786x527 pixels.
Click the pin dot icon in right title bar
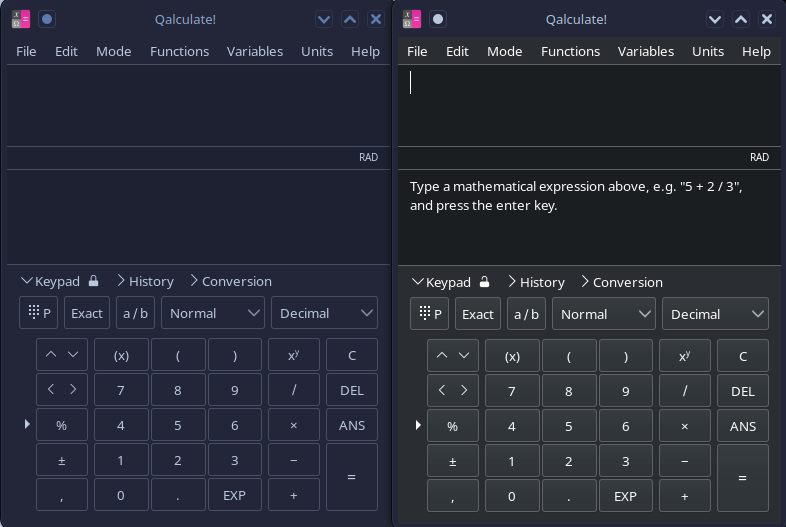coord(438,19)
